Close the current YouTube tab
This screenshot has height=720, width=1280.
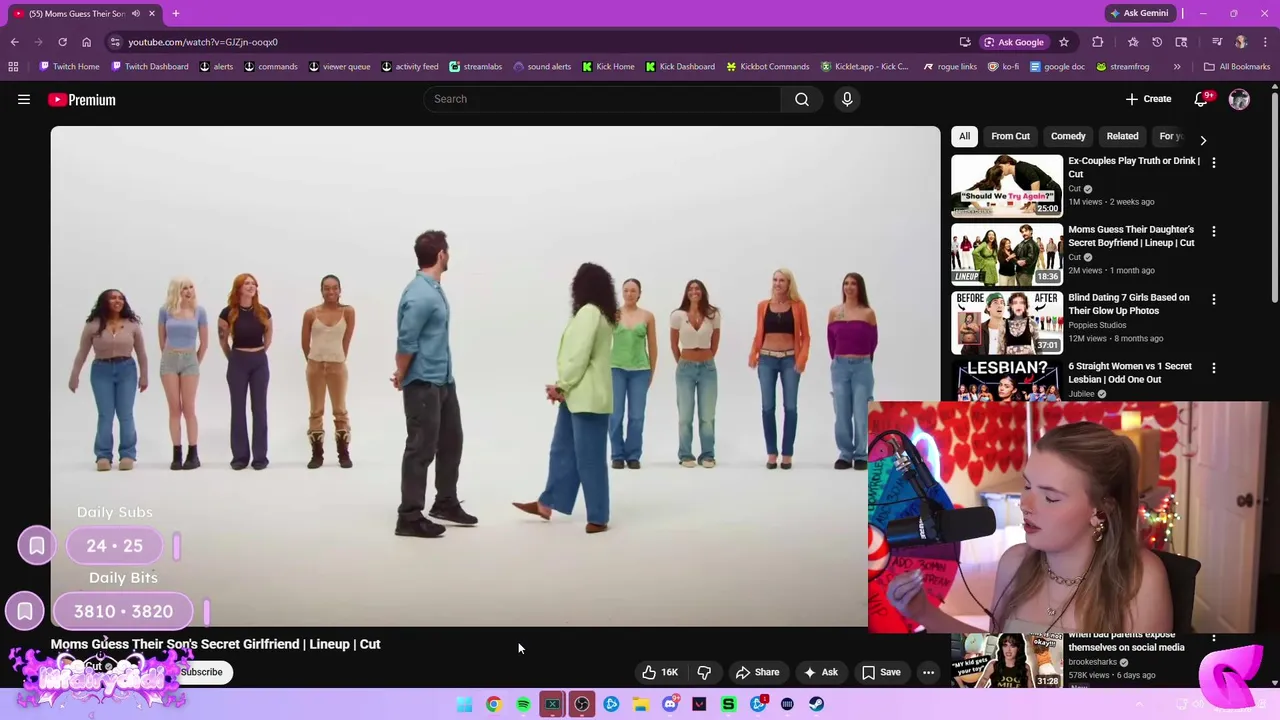(152, 13)
